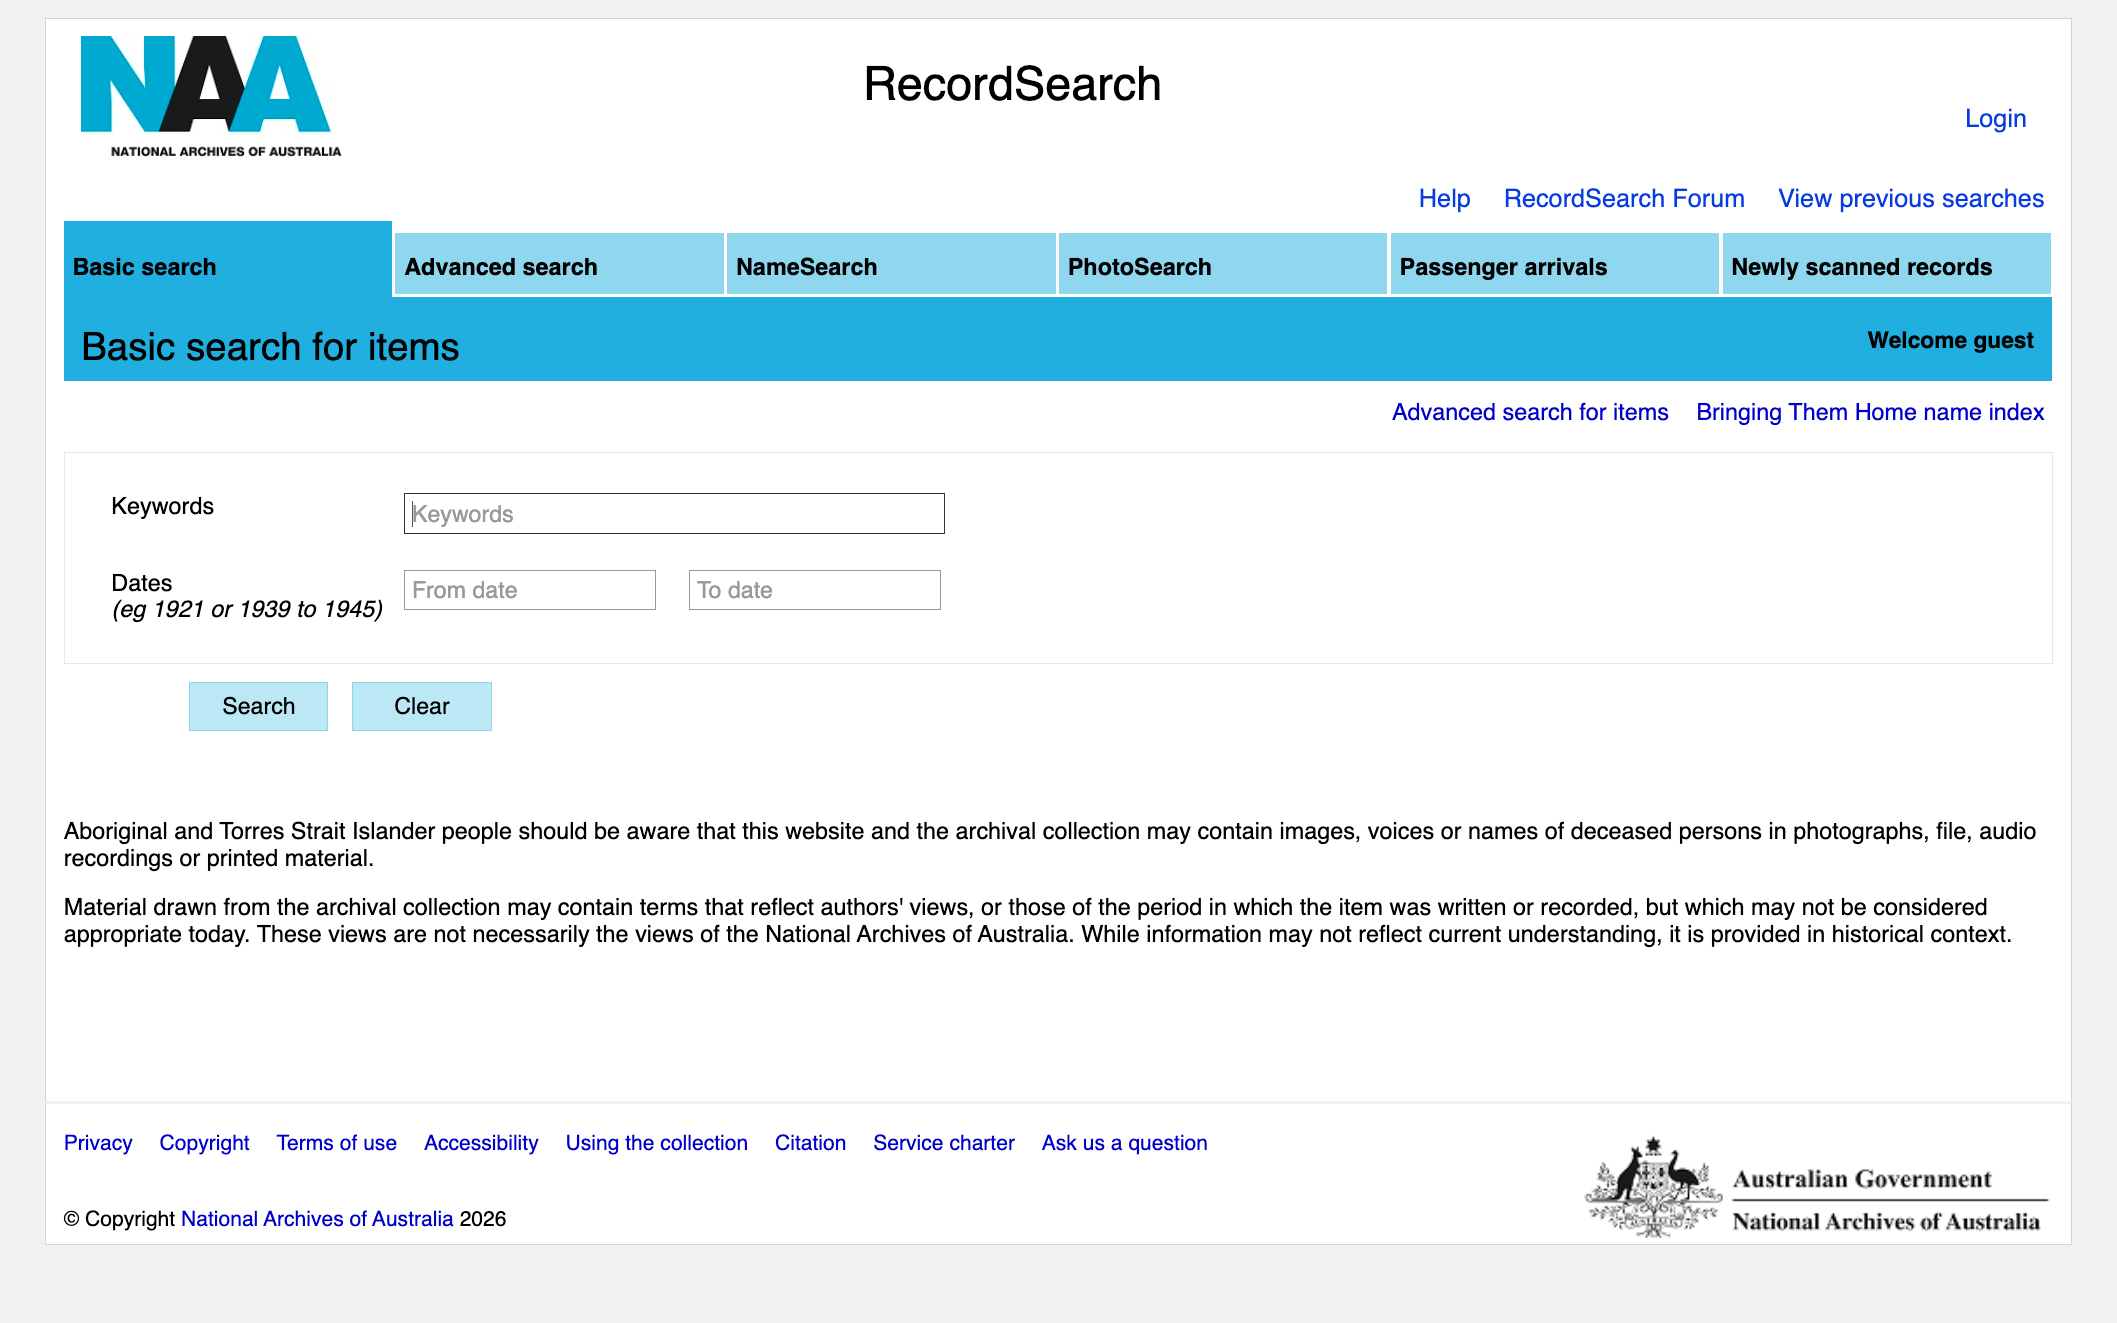The image size is (2117, 1323).
Task: Visit the RecordSearch Forum link
Action: pyautogui.click(x=1624, y=198)
